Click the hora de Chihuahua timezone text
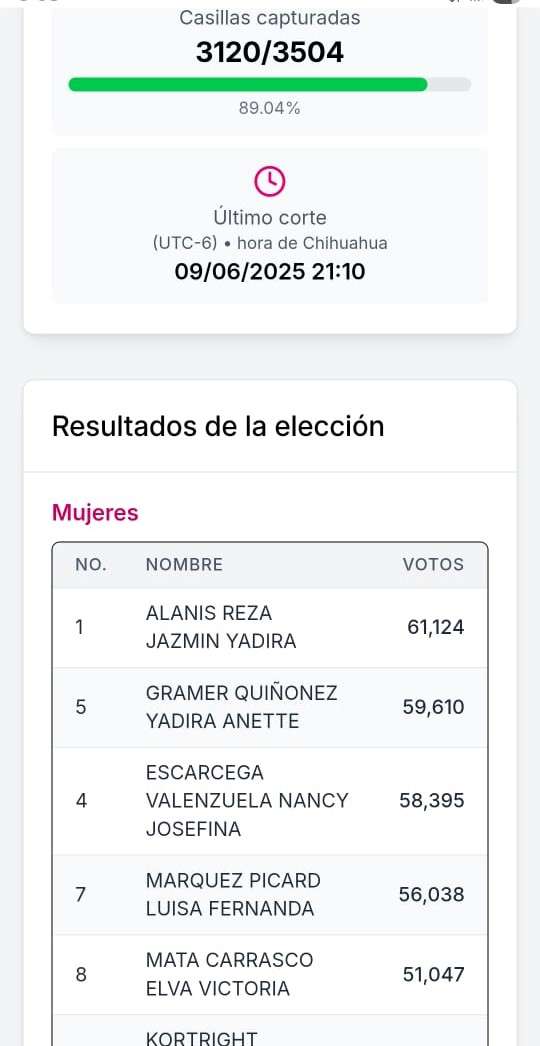Image resolution: width=540 pixels, height=1046 pixels. click(312, 243)
